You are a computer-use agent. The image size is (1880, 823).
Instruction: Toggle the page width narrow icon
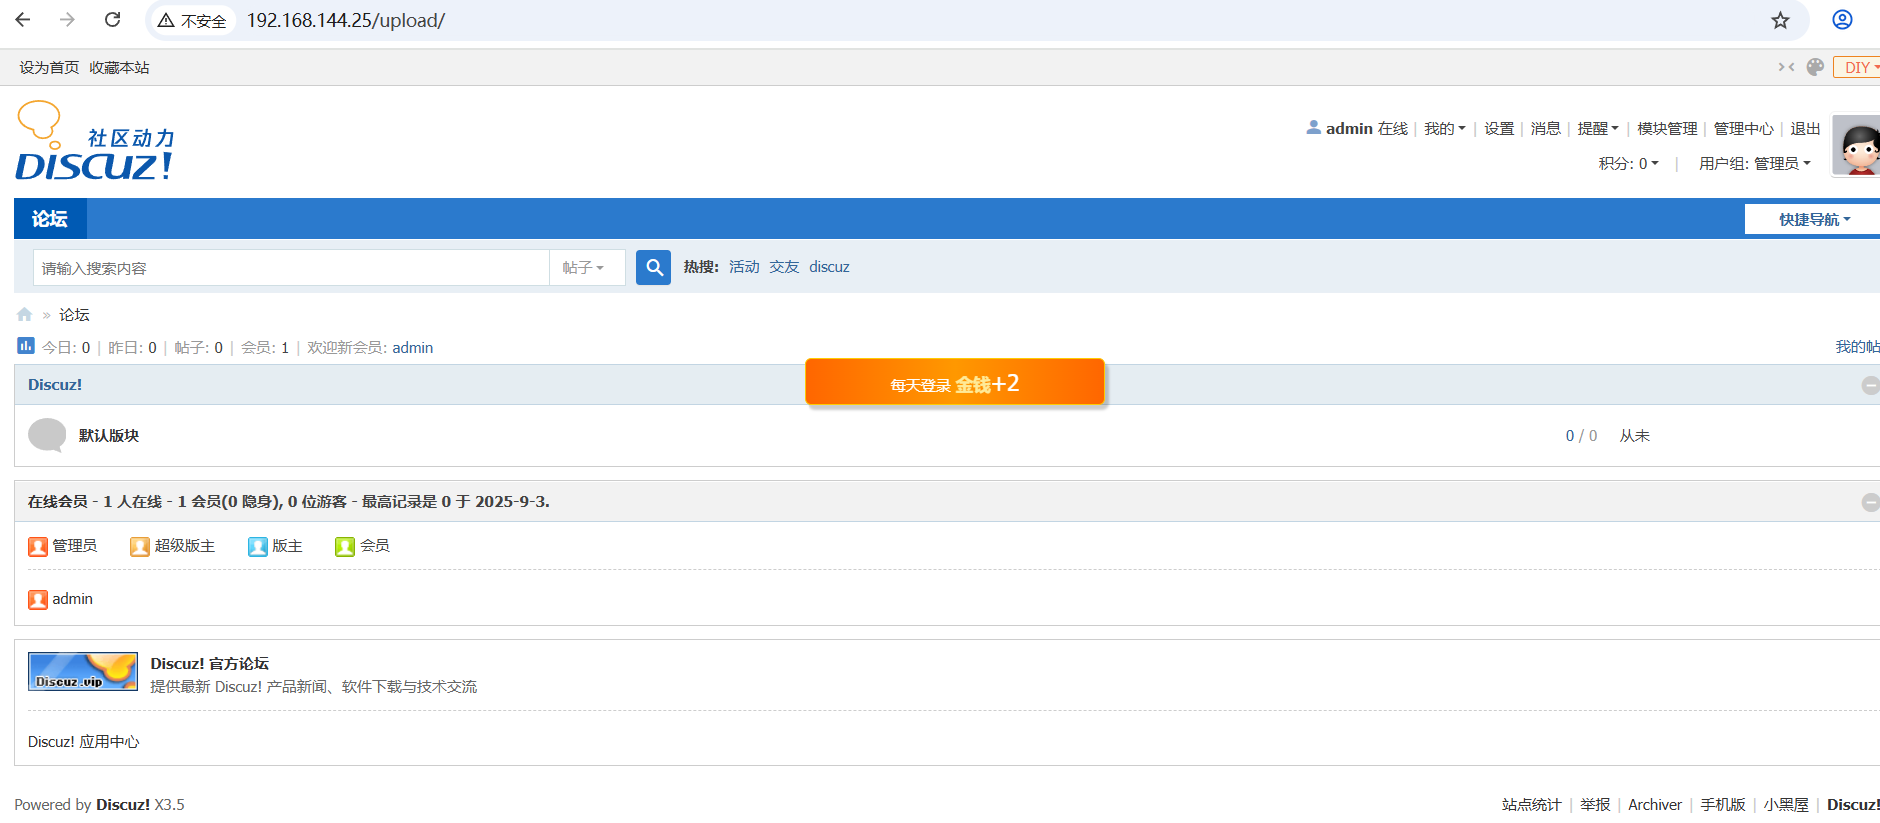(x=1786, y=67)
